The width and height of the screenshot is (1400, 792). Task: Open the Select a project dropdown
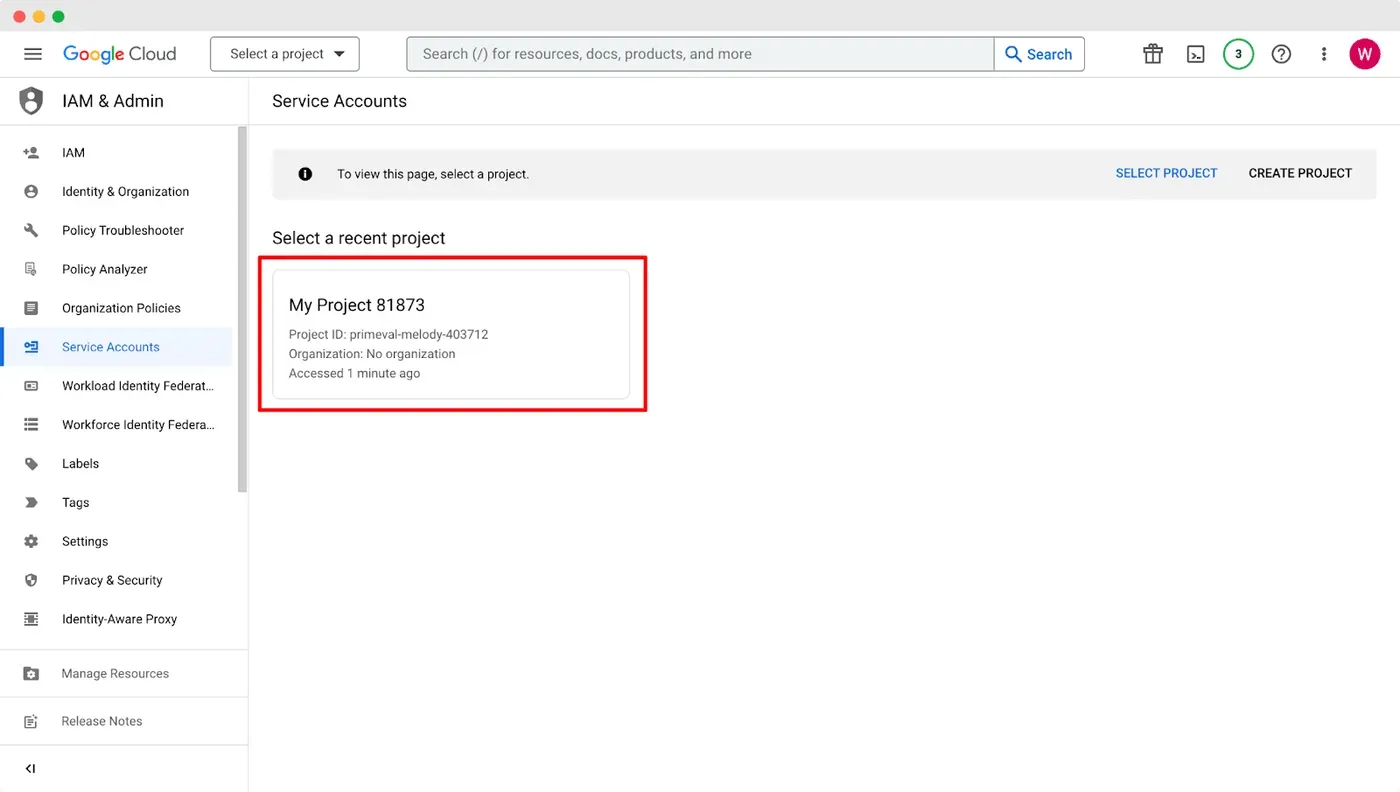285,54
